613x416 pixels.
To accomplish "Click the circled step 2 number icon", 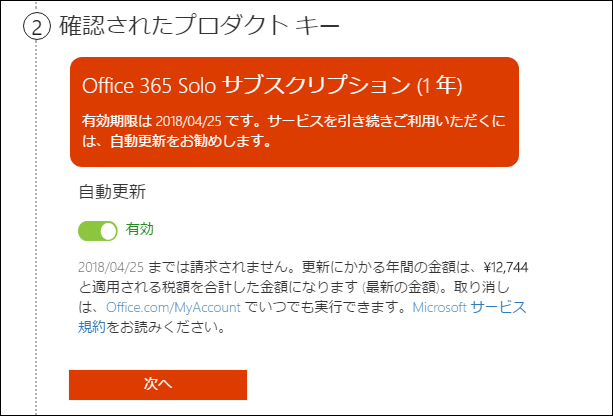I will pyautogui.click(x=37, y=27).
